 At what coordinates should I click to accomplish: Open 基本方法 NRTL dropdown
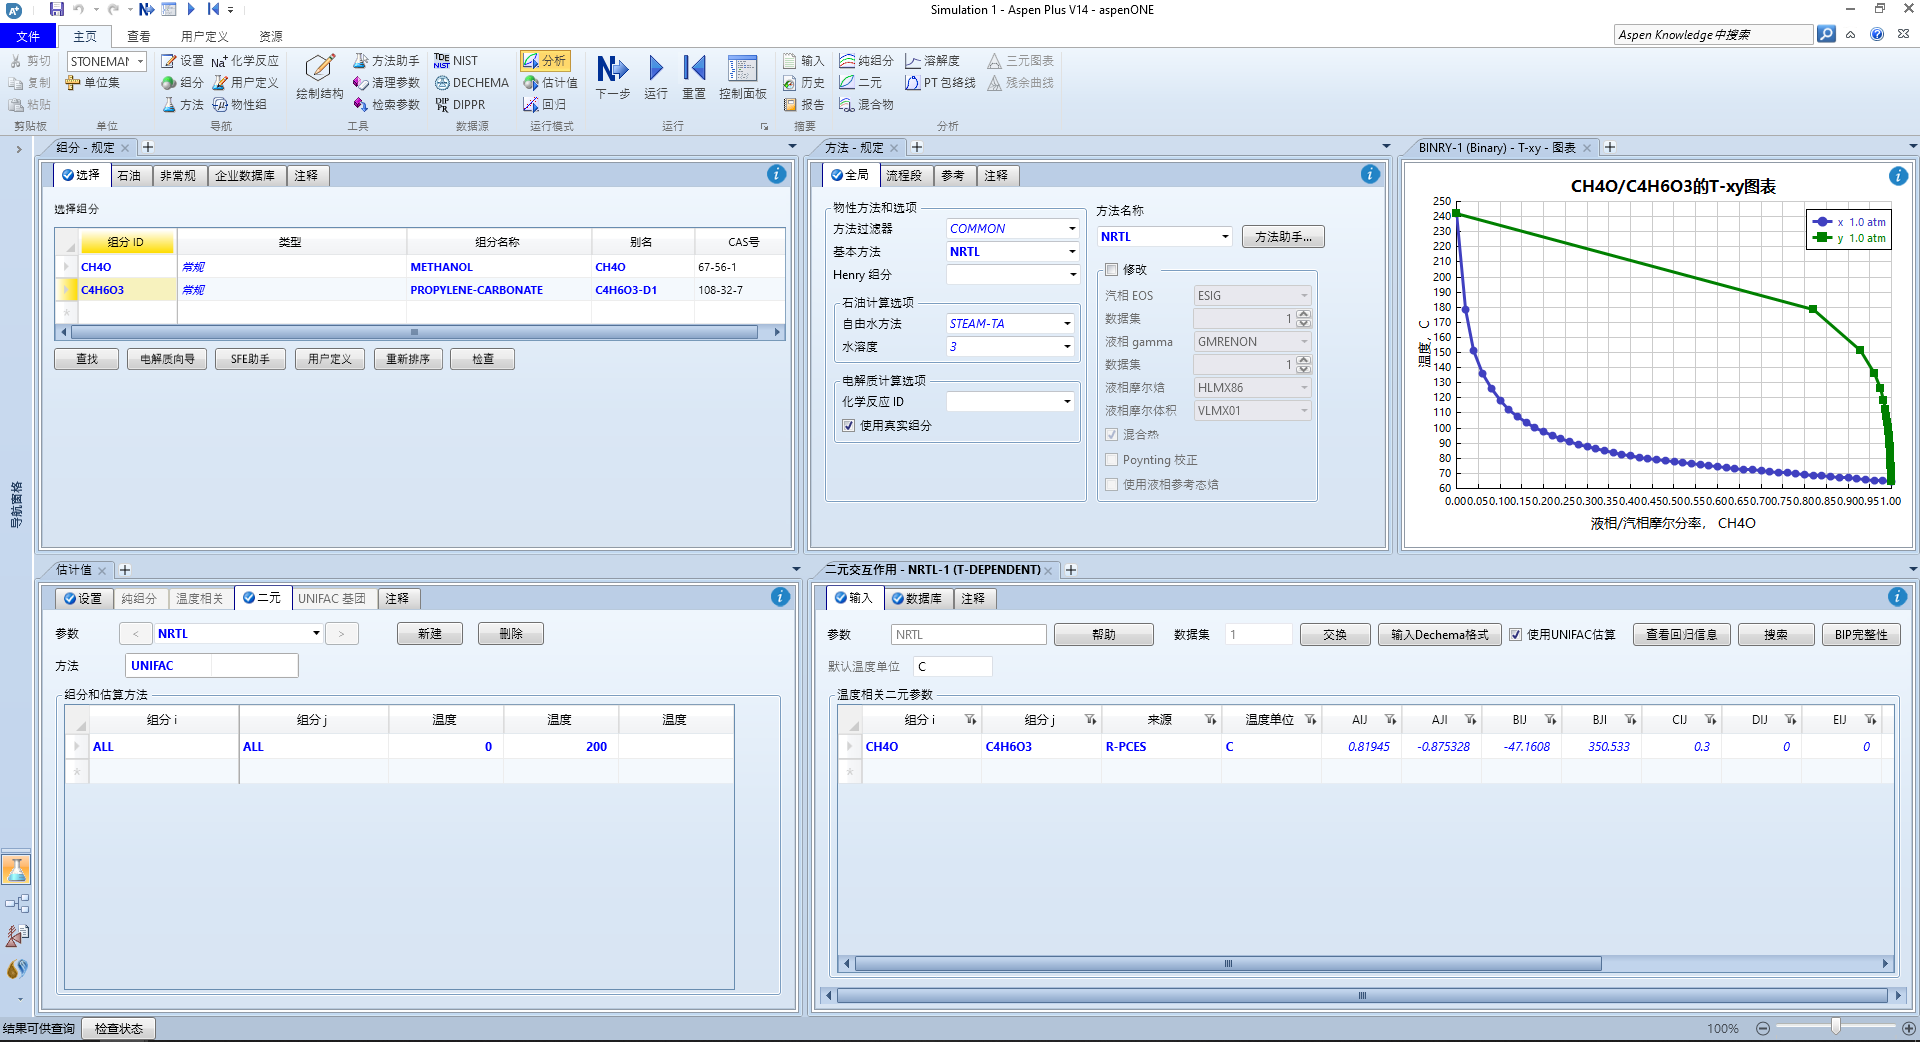1072,252
